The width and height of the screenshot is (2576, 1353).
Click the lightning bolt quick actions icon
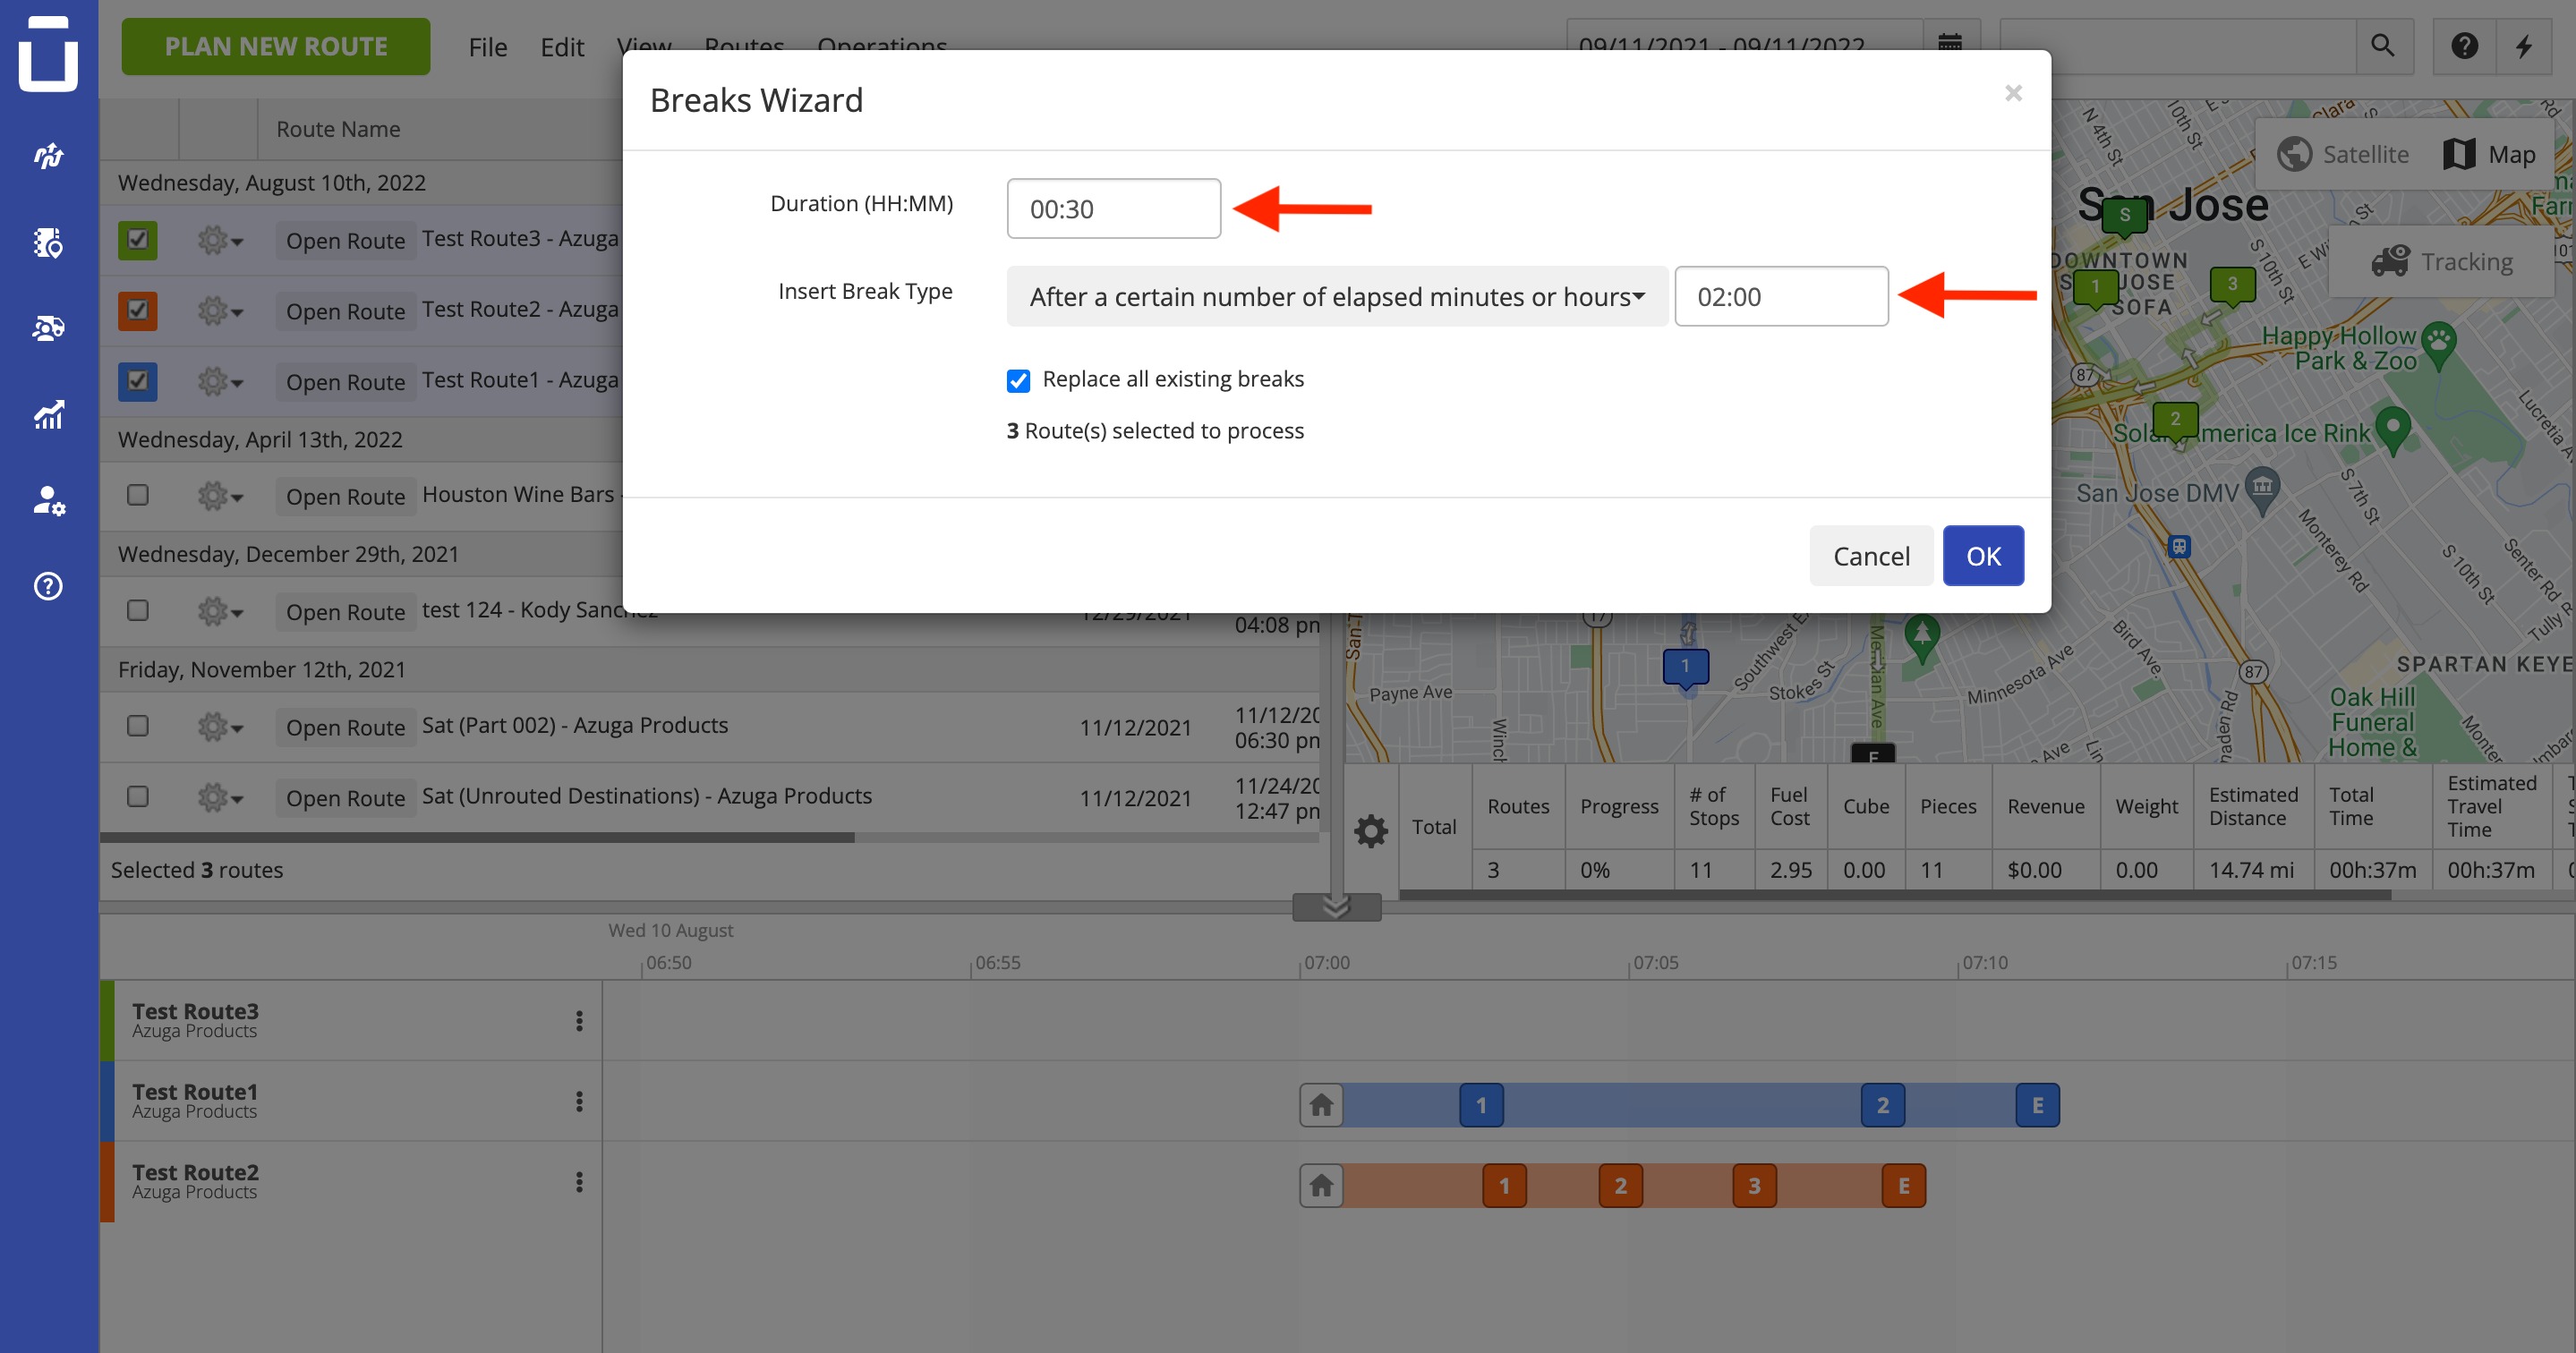tap(2525, 46)
